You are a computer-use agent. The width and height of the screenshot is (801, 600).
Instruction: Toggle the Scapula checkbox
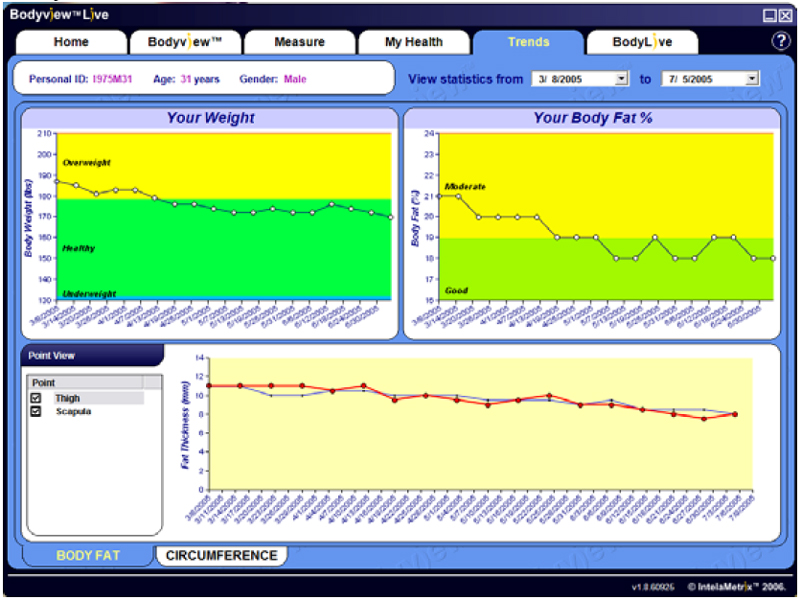coord(36,411)
